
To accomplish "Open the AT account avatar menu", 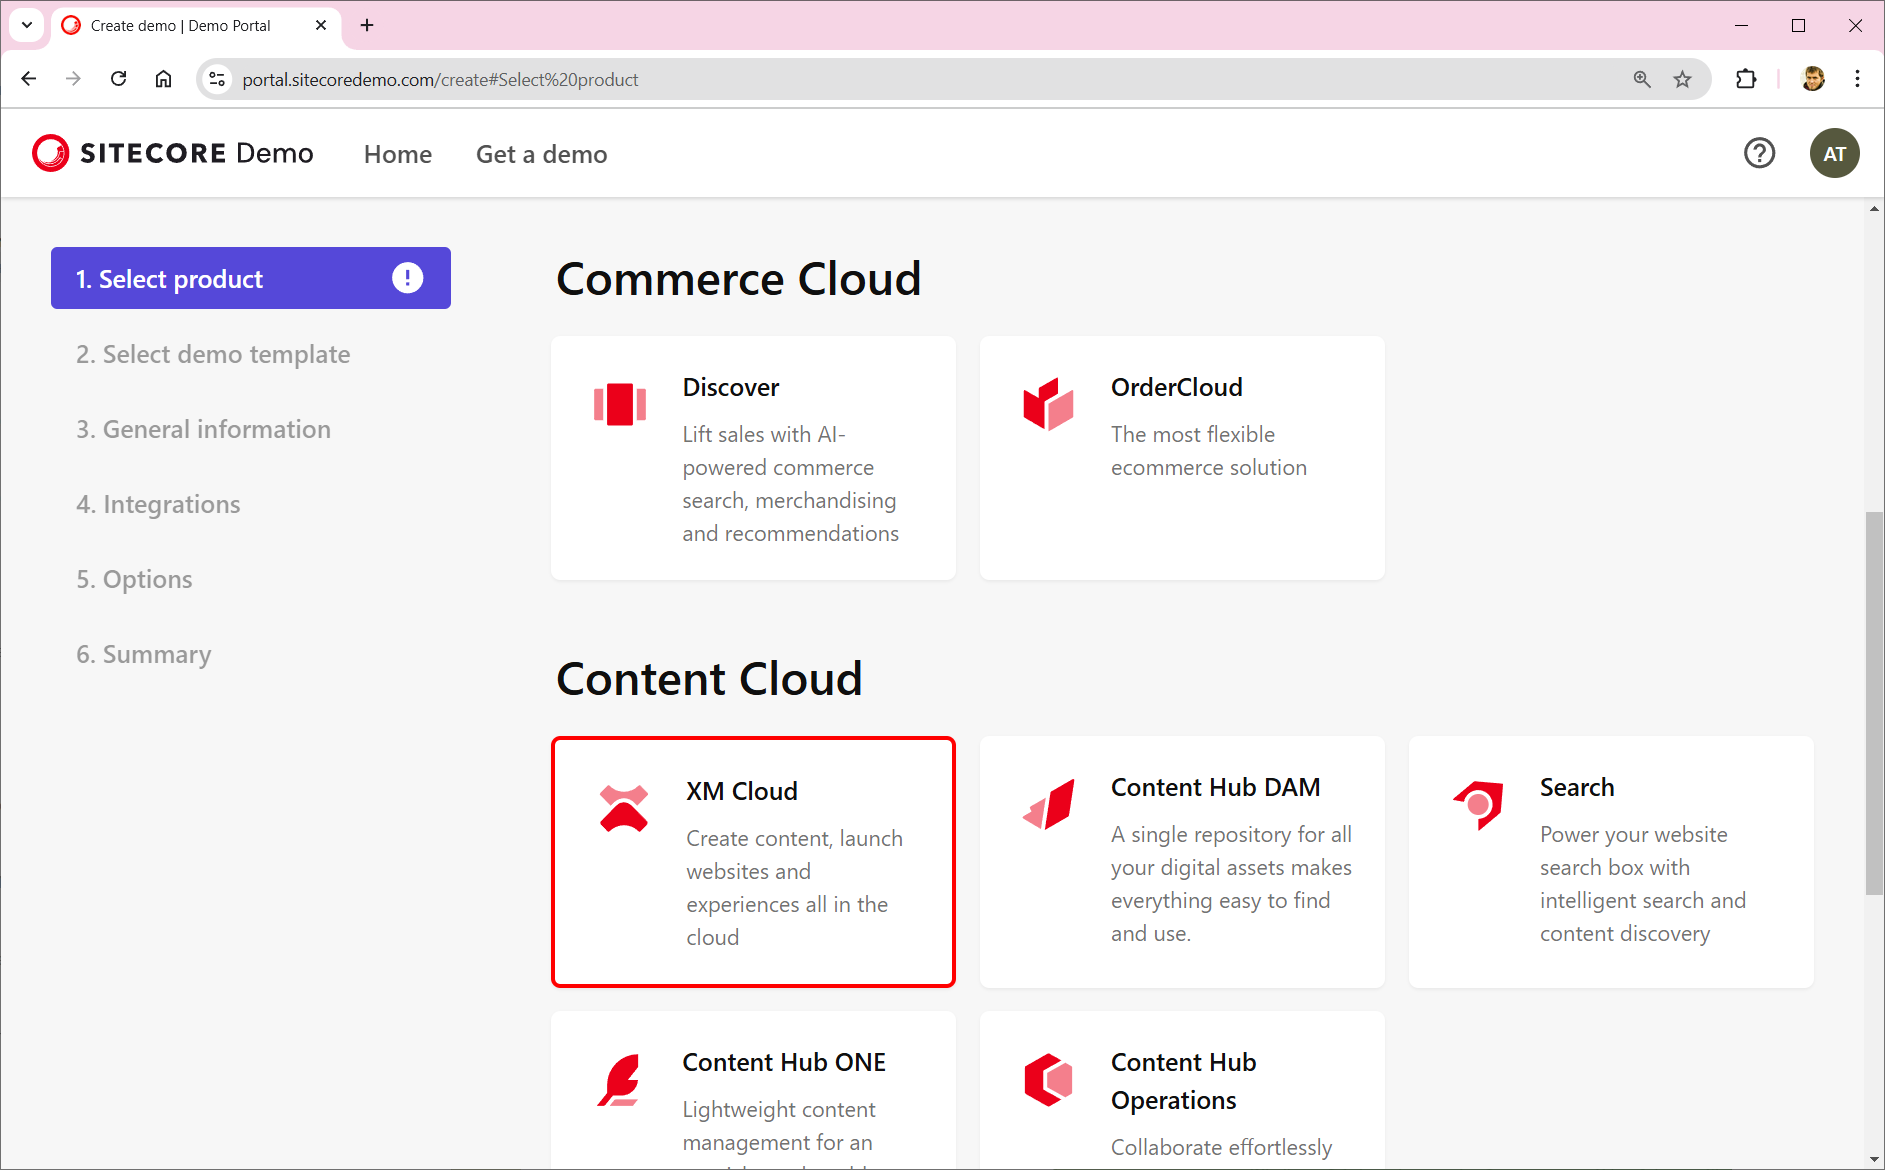I will (x=1835, y=153).
